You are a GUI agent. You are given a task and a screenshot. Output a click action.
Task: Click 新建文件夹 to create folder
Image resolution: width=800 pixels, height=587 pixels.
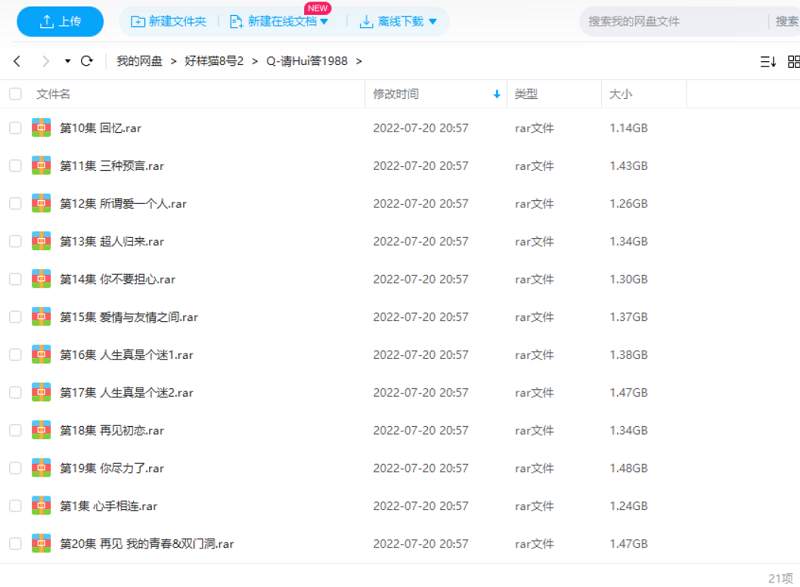coord(168,21)
